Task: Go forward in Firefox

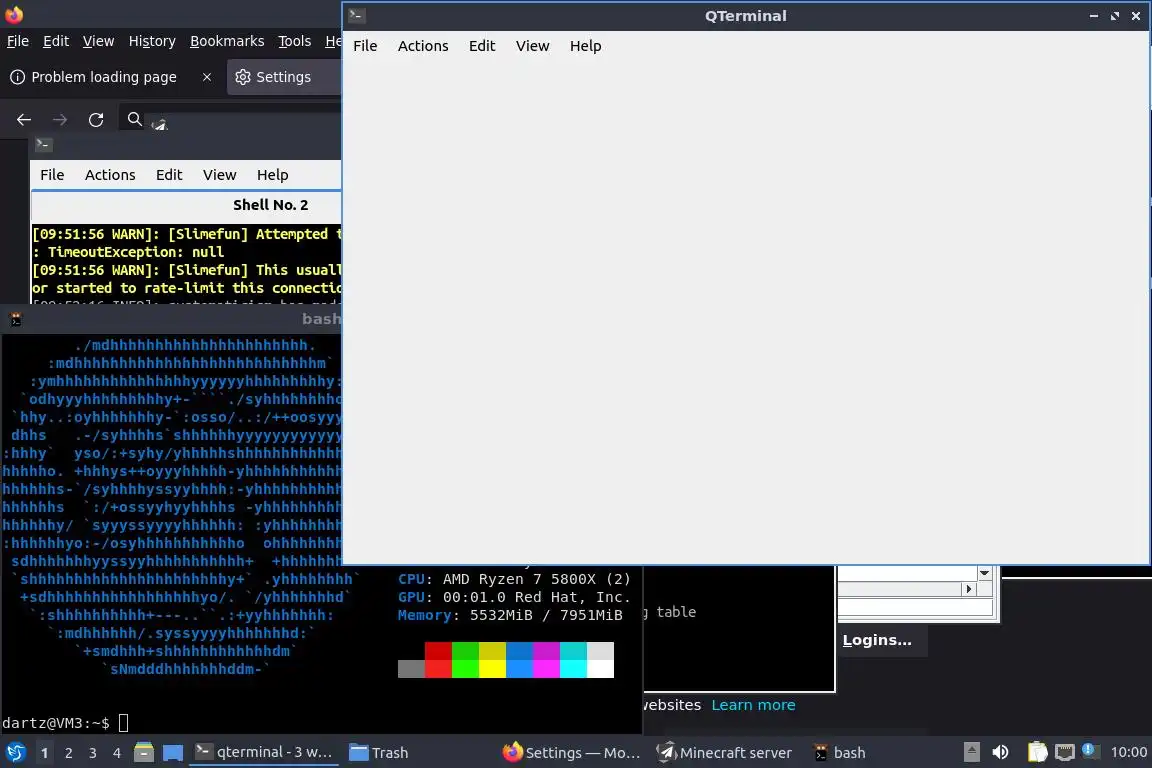Action: click(x=60, y=119)
